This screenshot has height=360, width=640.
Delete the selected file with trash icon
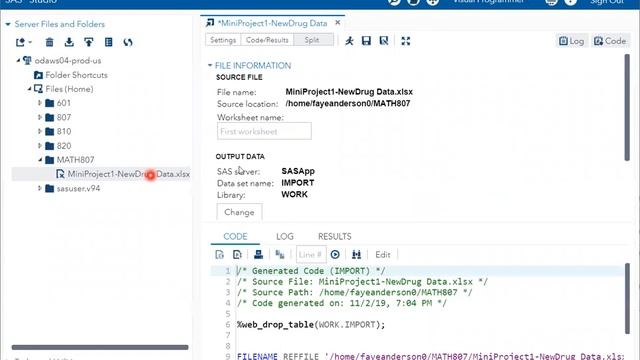click(x=49, y=42)
